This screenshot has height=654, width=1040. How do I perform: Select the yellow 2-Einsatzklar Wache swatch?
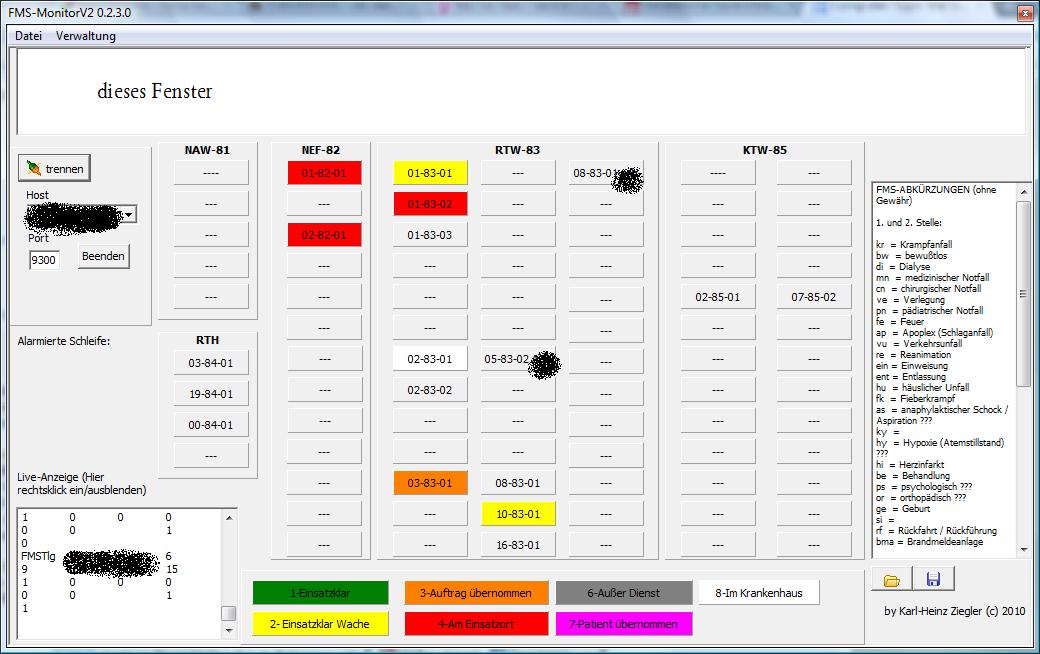pos(320,623)
